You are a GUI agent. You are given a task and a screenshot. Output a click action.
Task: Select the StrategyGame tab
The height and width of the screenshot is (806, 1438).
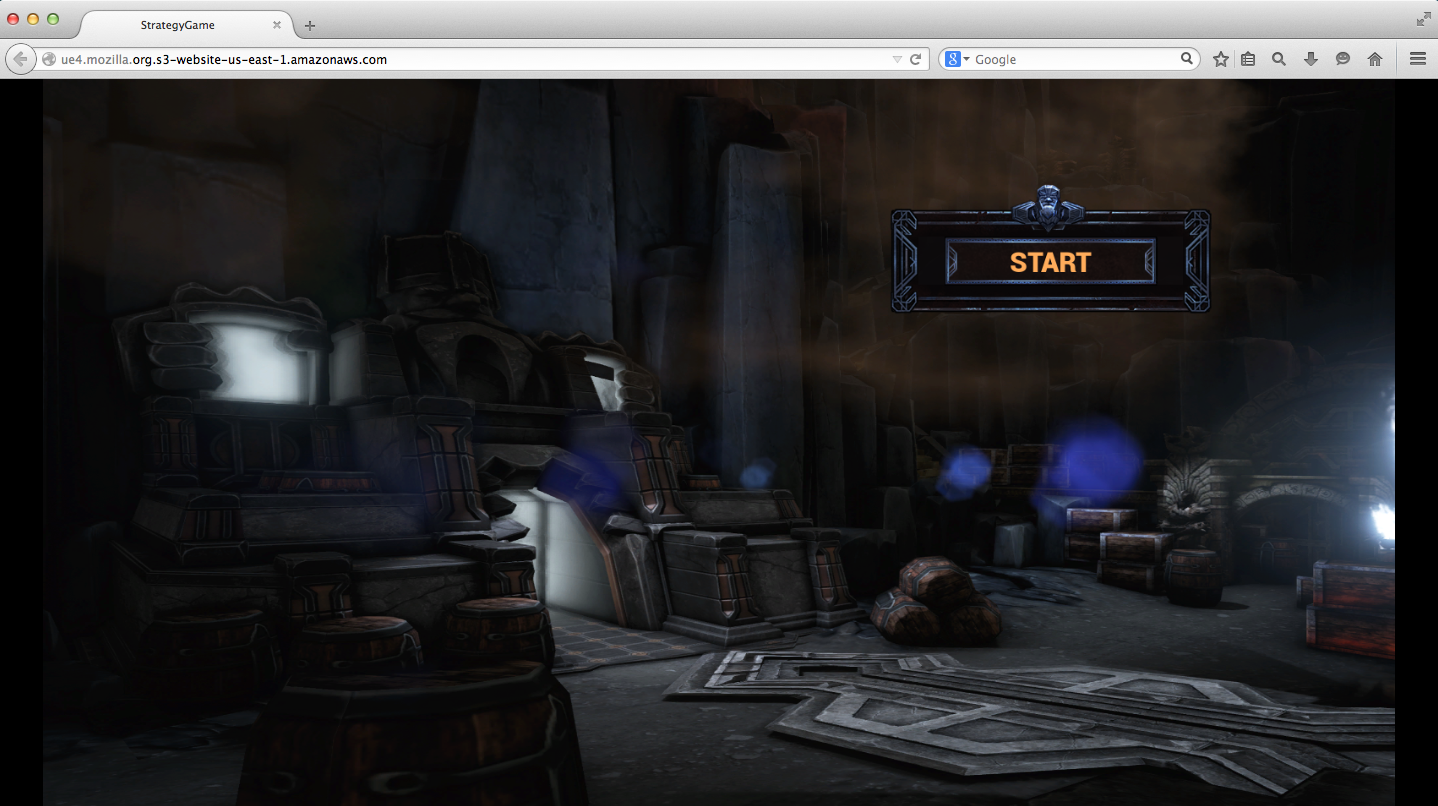click(177, 25)
